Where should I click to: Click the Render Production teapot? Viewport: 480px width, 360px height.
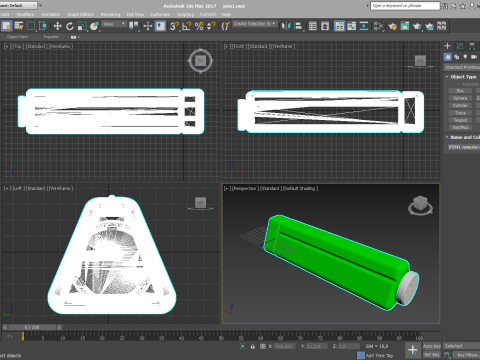click(x=417, y=26)
